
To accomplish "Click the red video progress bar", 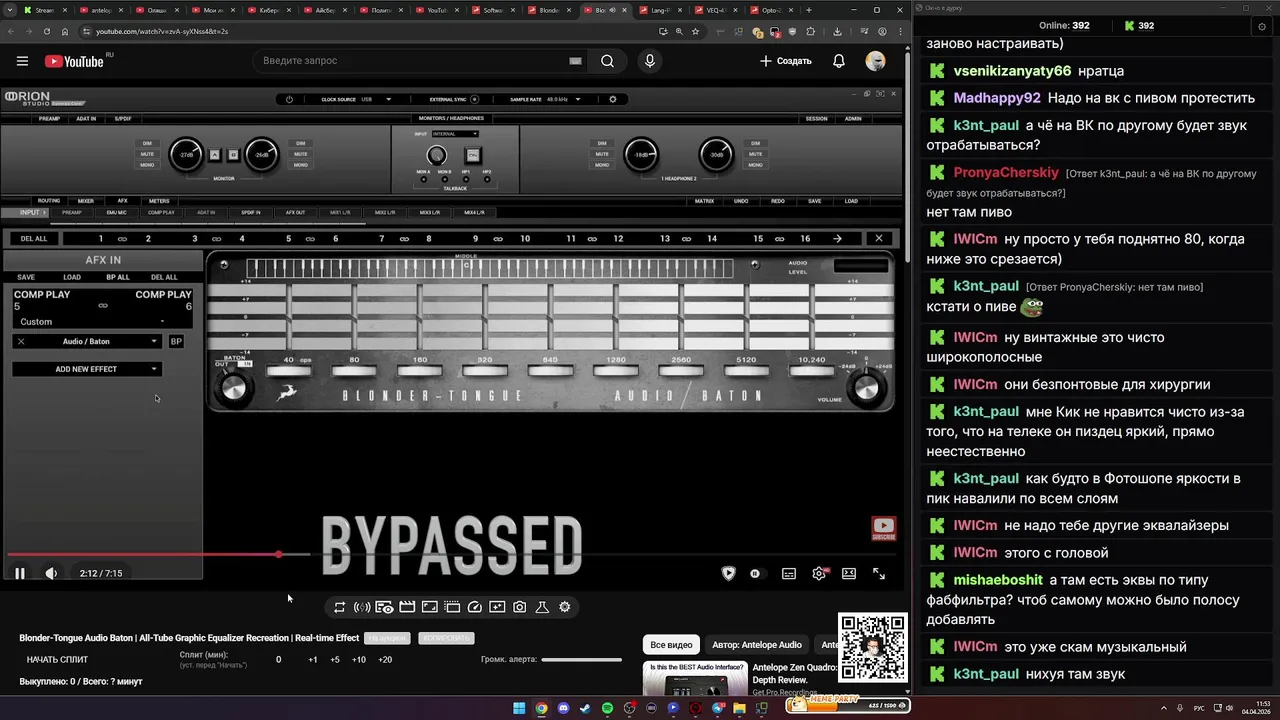I will tap(143, 554).
